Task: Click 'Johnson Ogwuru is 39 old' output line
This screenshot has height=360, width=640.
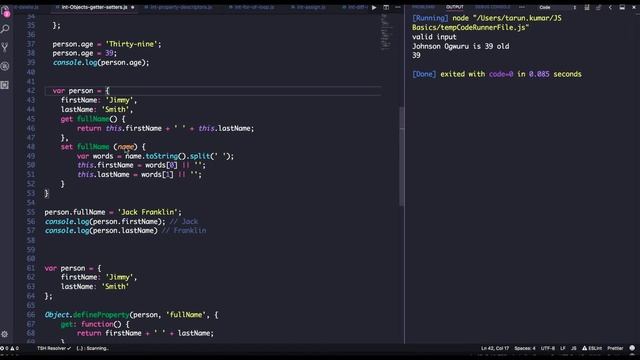Action: click(x=460, y=46)
